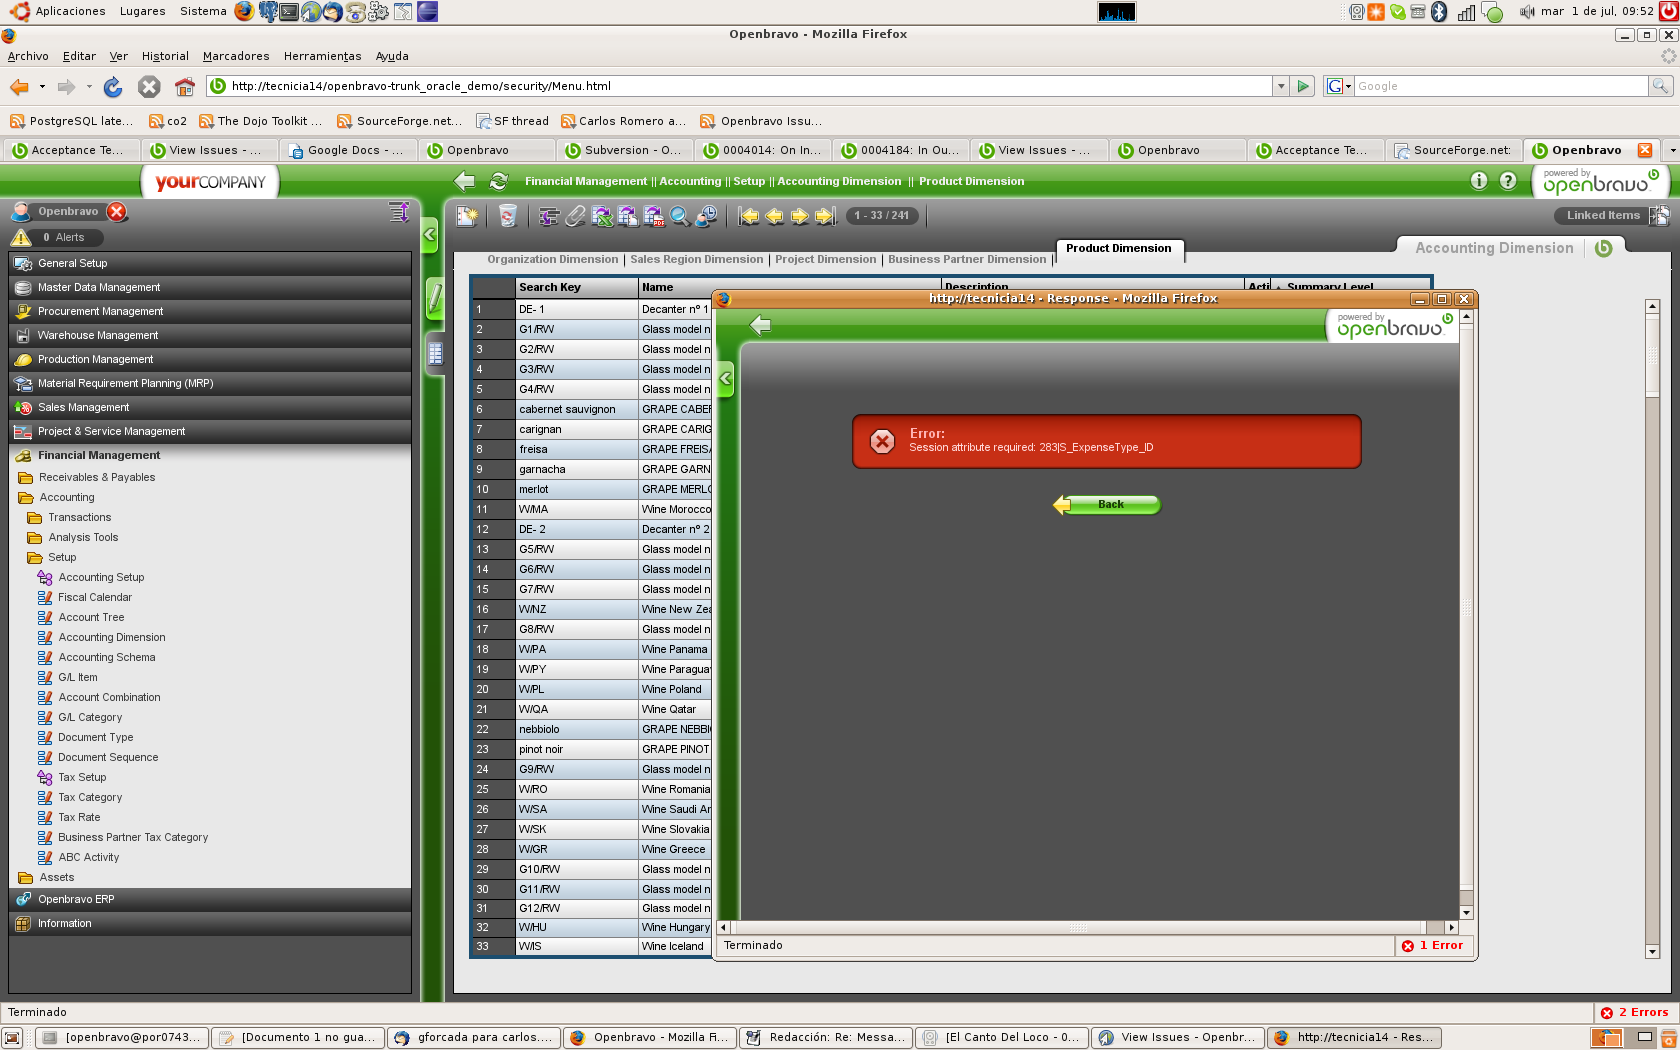Viewport: 1680px width, 1050px height.
Task: Open the Account Tree menu link
Action: pos(91,617)
